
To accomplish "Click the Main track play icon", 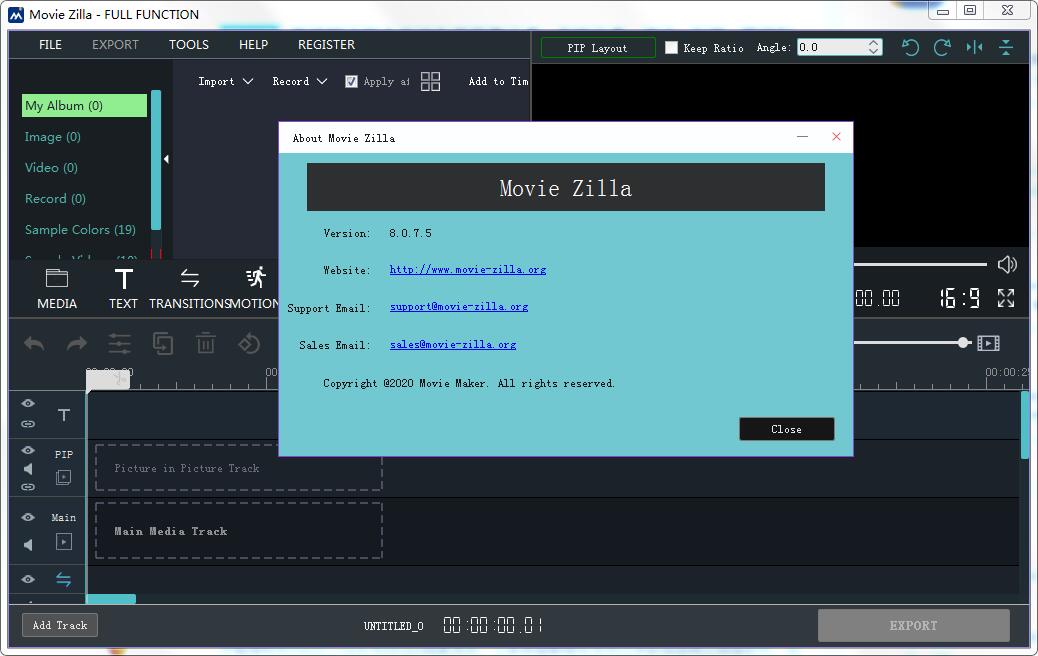I will (64, 542).
